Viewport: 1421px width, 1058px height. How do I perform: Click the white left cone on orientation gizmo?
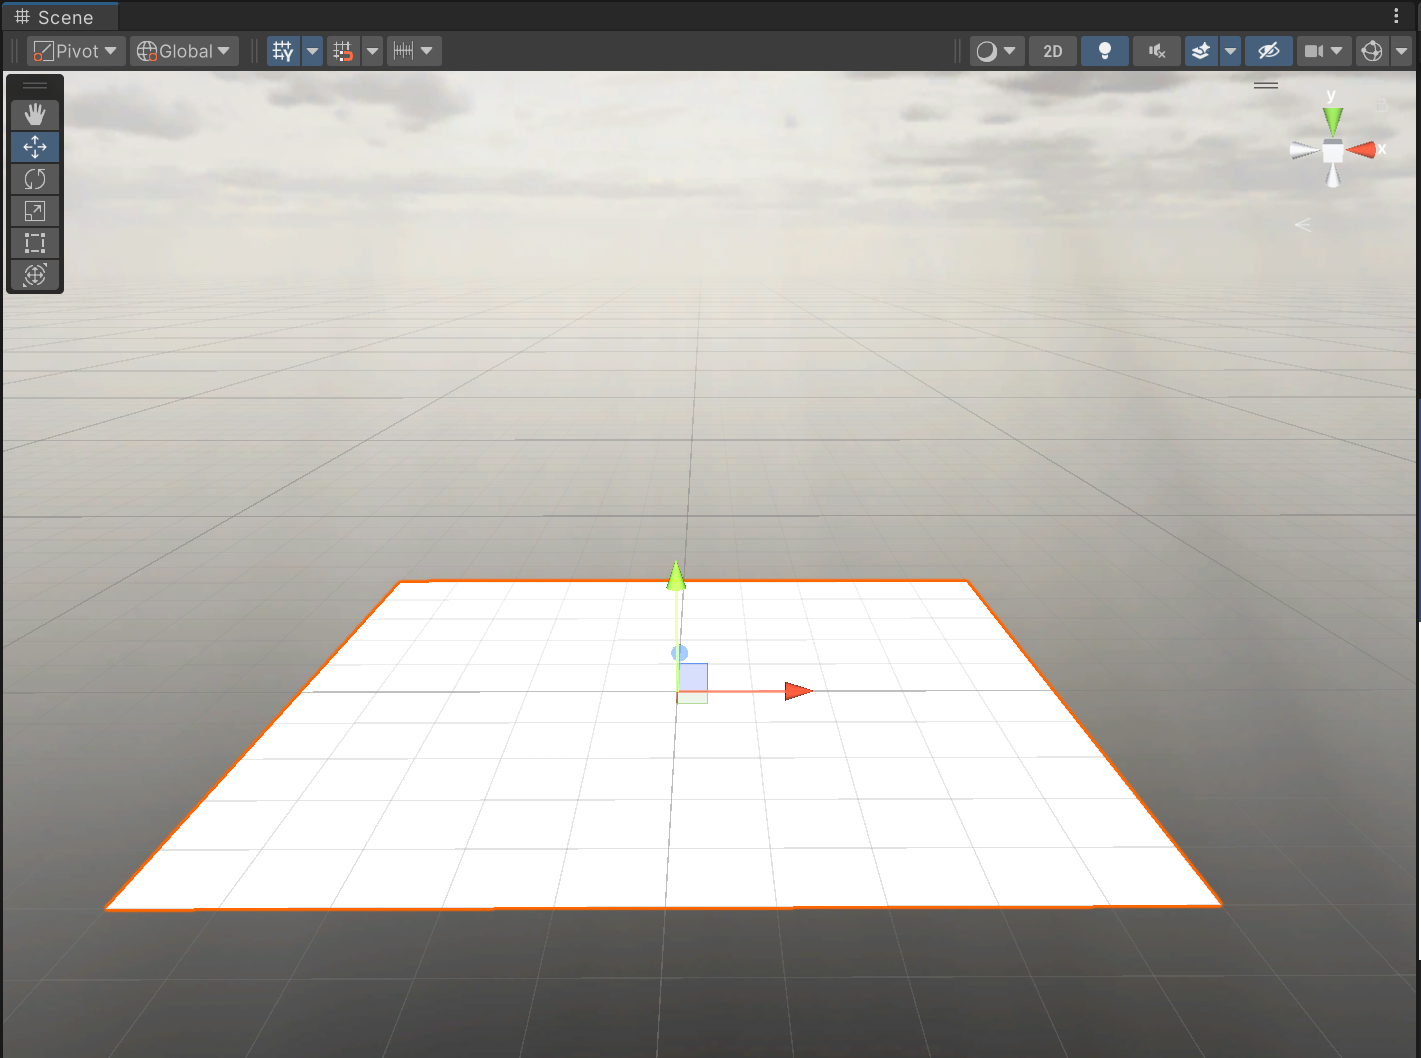[x=1304, y=151]
